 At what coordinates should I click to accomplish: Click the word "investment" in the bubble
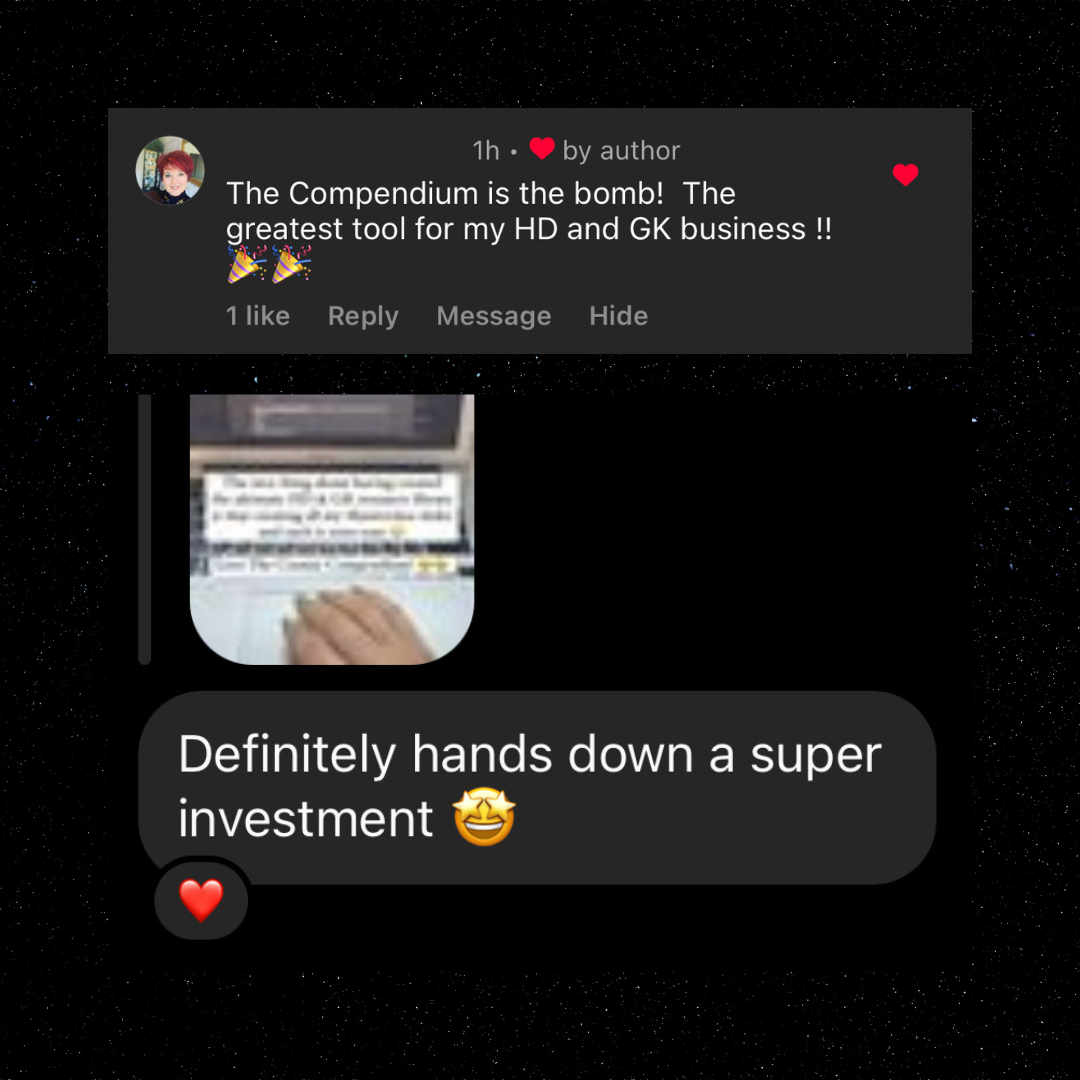[306, 818]
